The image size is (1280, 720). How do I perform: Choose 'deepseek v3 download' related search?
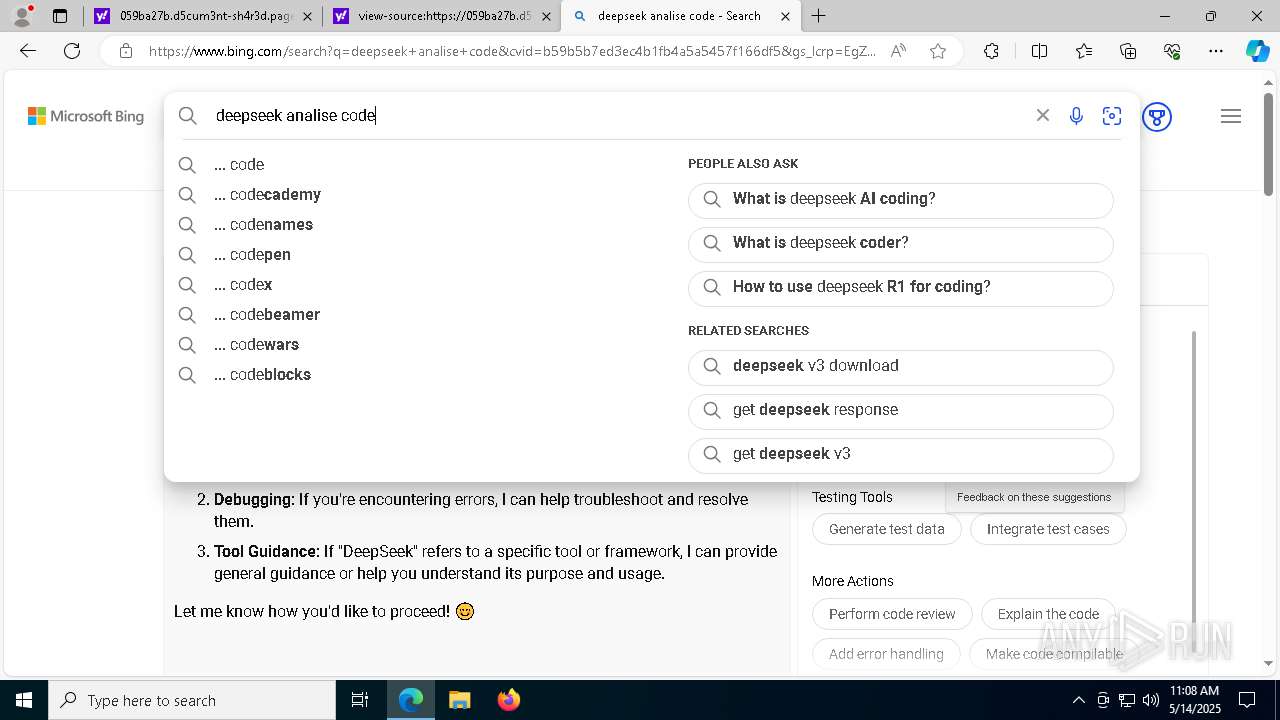click(901, 366)
